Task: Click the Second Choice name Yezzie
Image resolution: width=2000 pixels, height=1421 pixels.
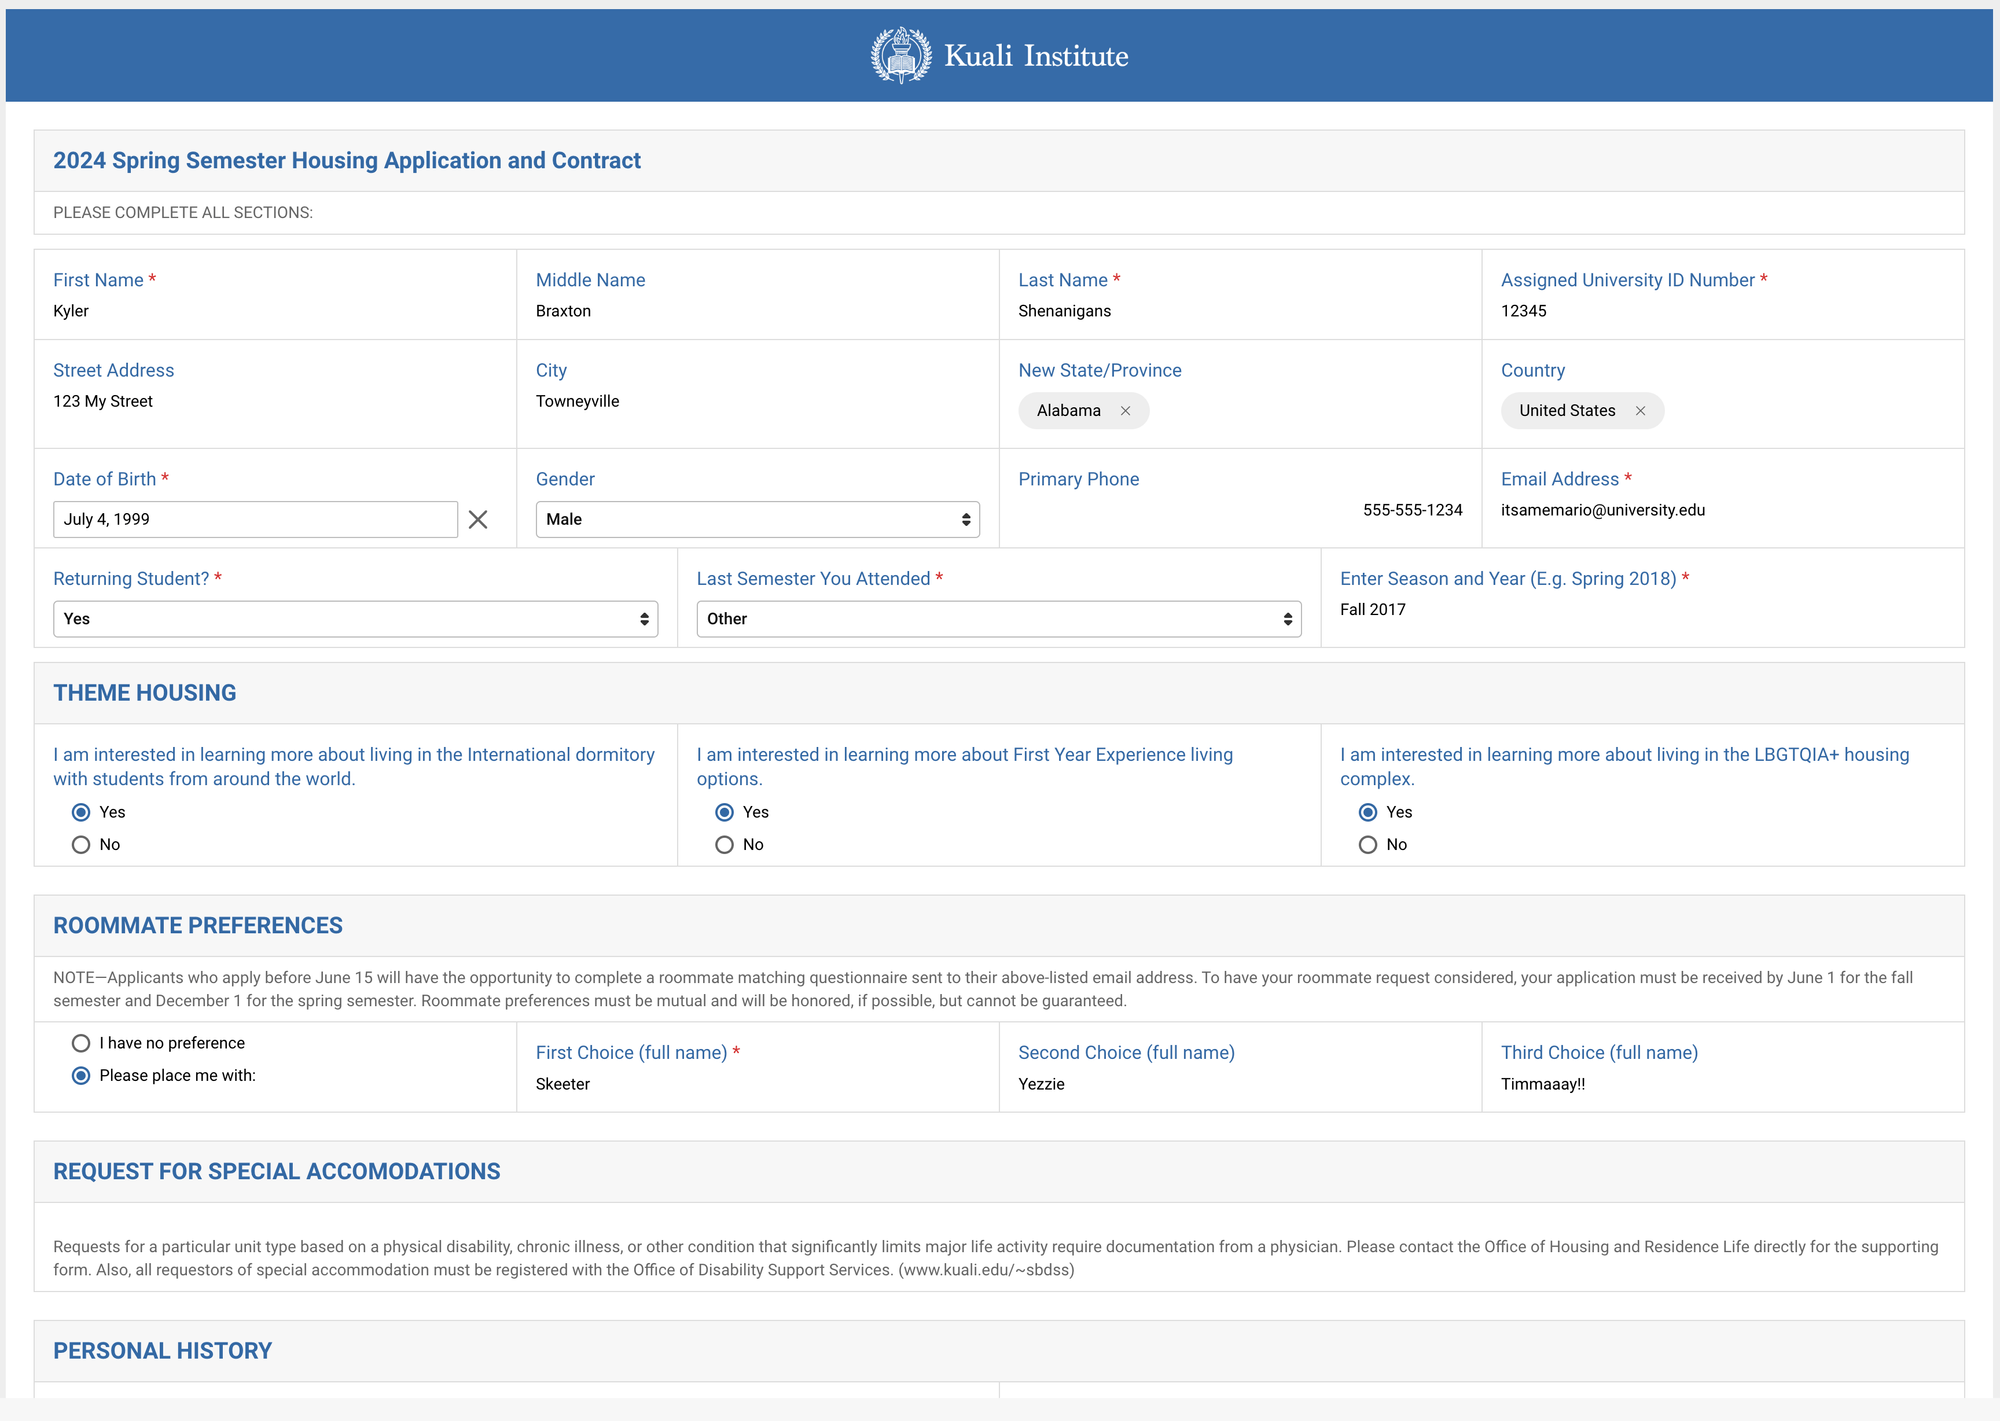Action: click(1041, 1083)
